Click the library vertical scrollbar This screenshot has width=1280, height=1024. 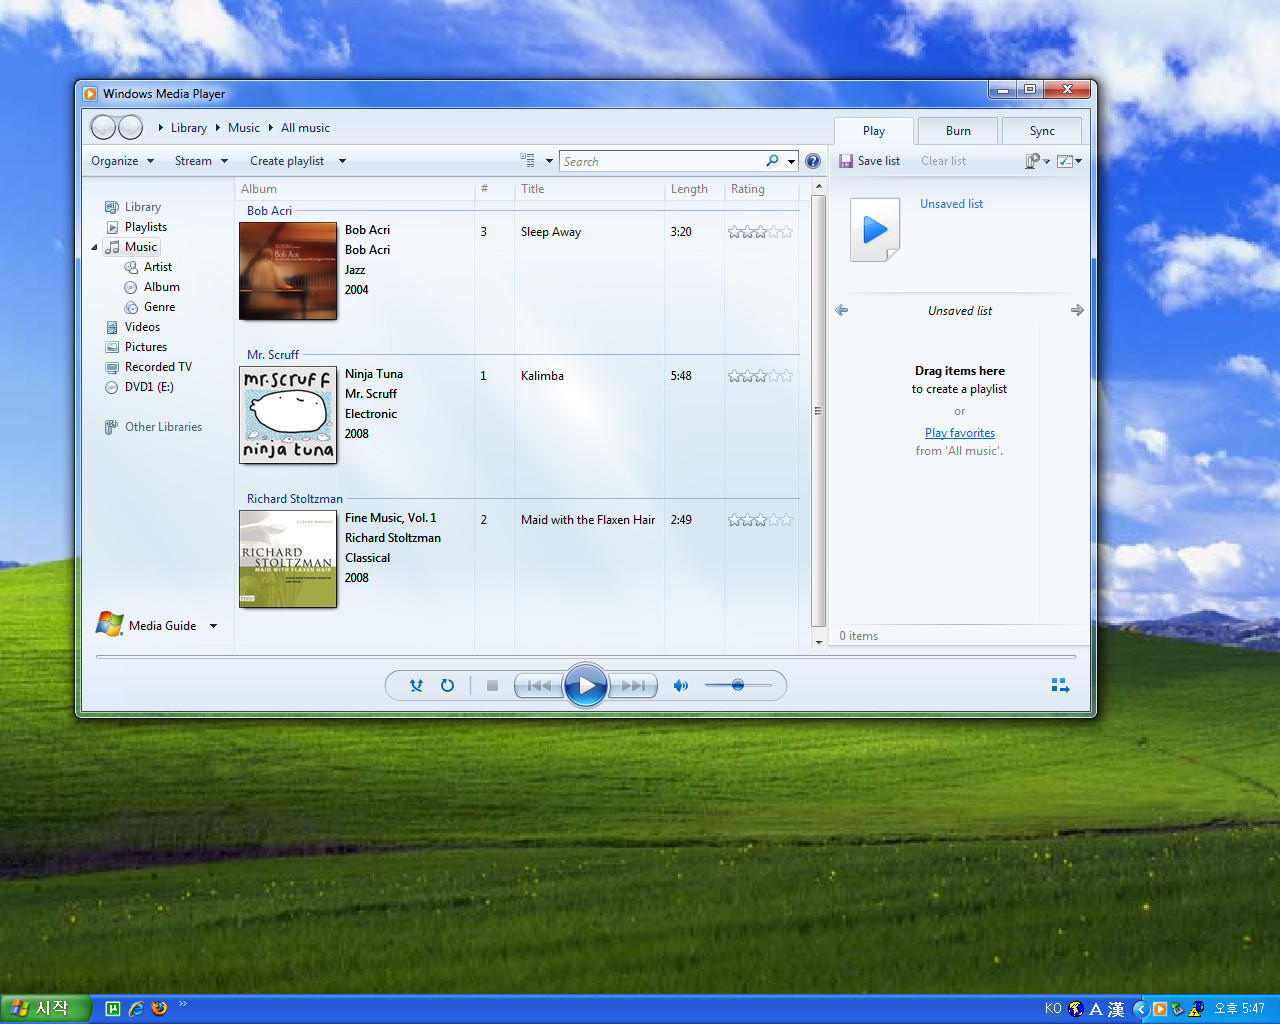coord(818,412)
